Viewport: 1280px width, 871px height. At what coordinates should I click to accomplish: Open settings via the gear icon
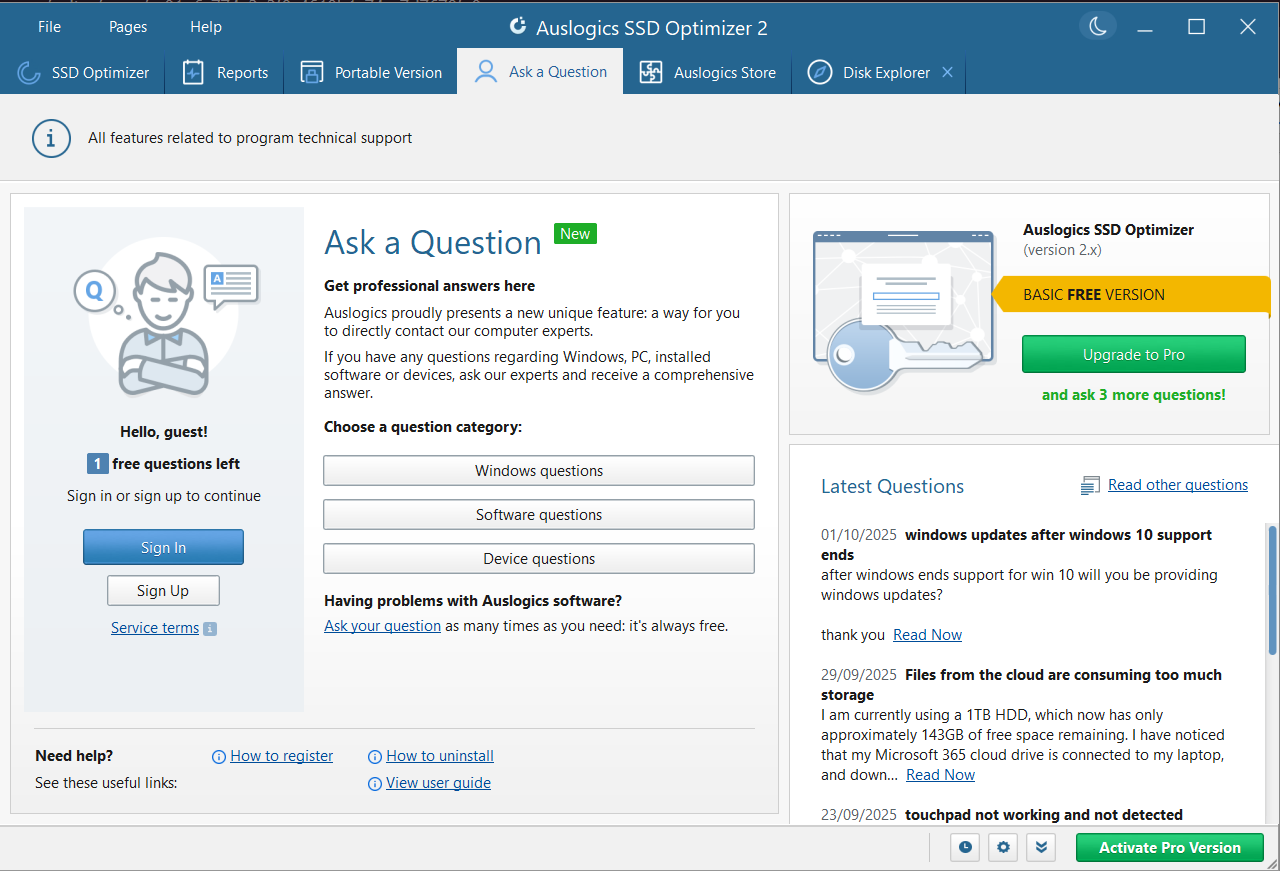pos(1002,847)
